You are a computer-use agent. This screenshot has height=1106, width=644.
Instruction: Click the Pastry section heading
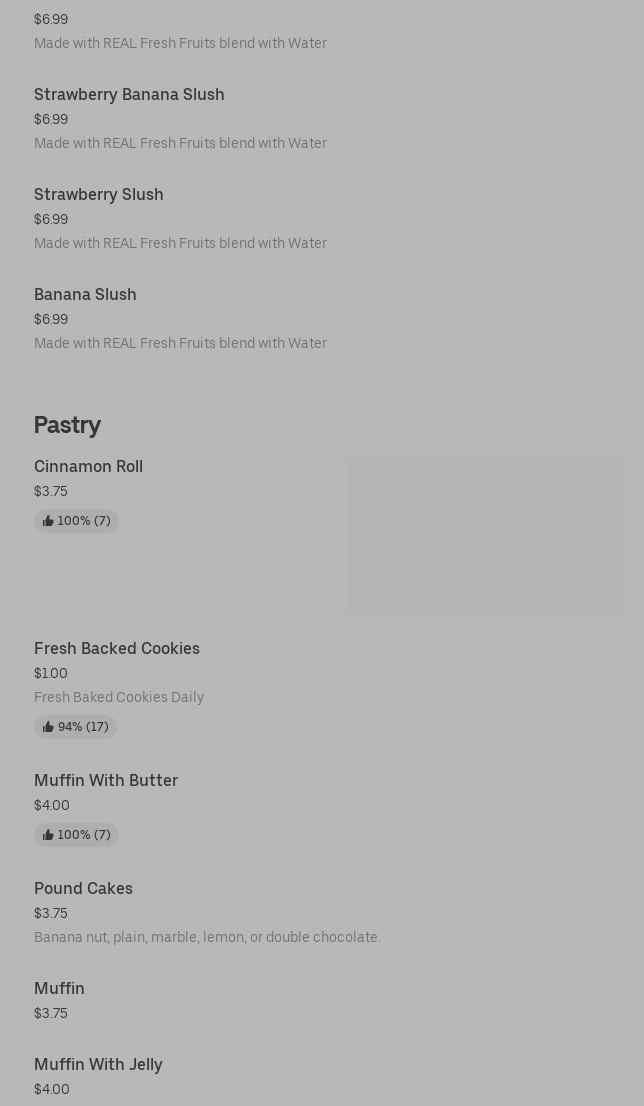pos(67,424)
